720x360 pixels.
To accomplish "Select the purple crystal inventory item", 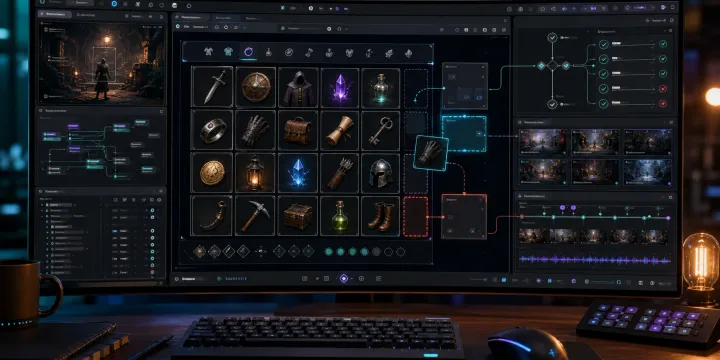I will (x=340, y=87).
